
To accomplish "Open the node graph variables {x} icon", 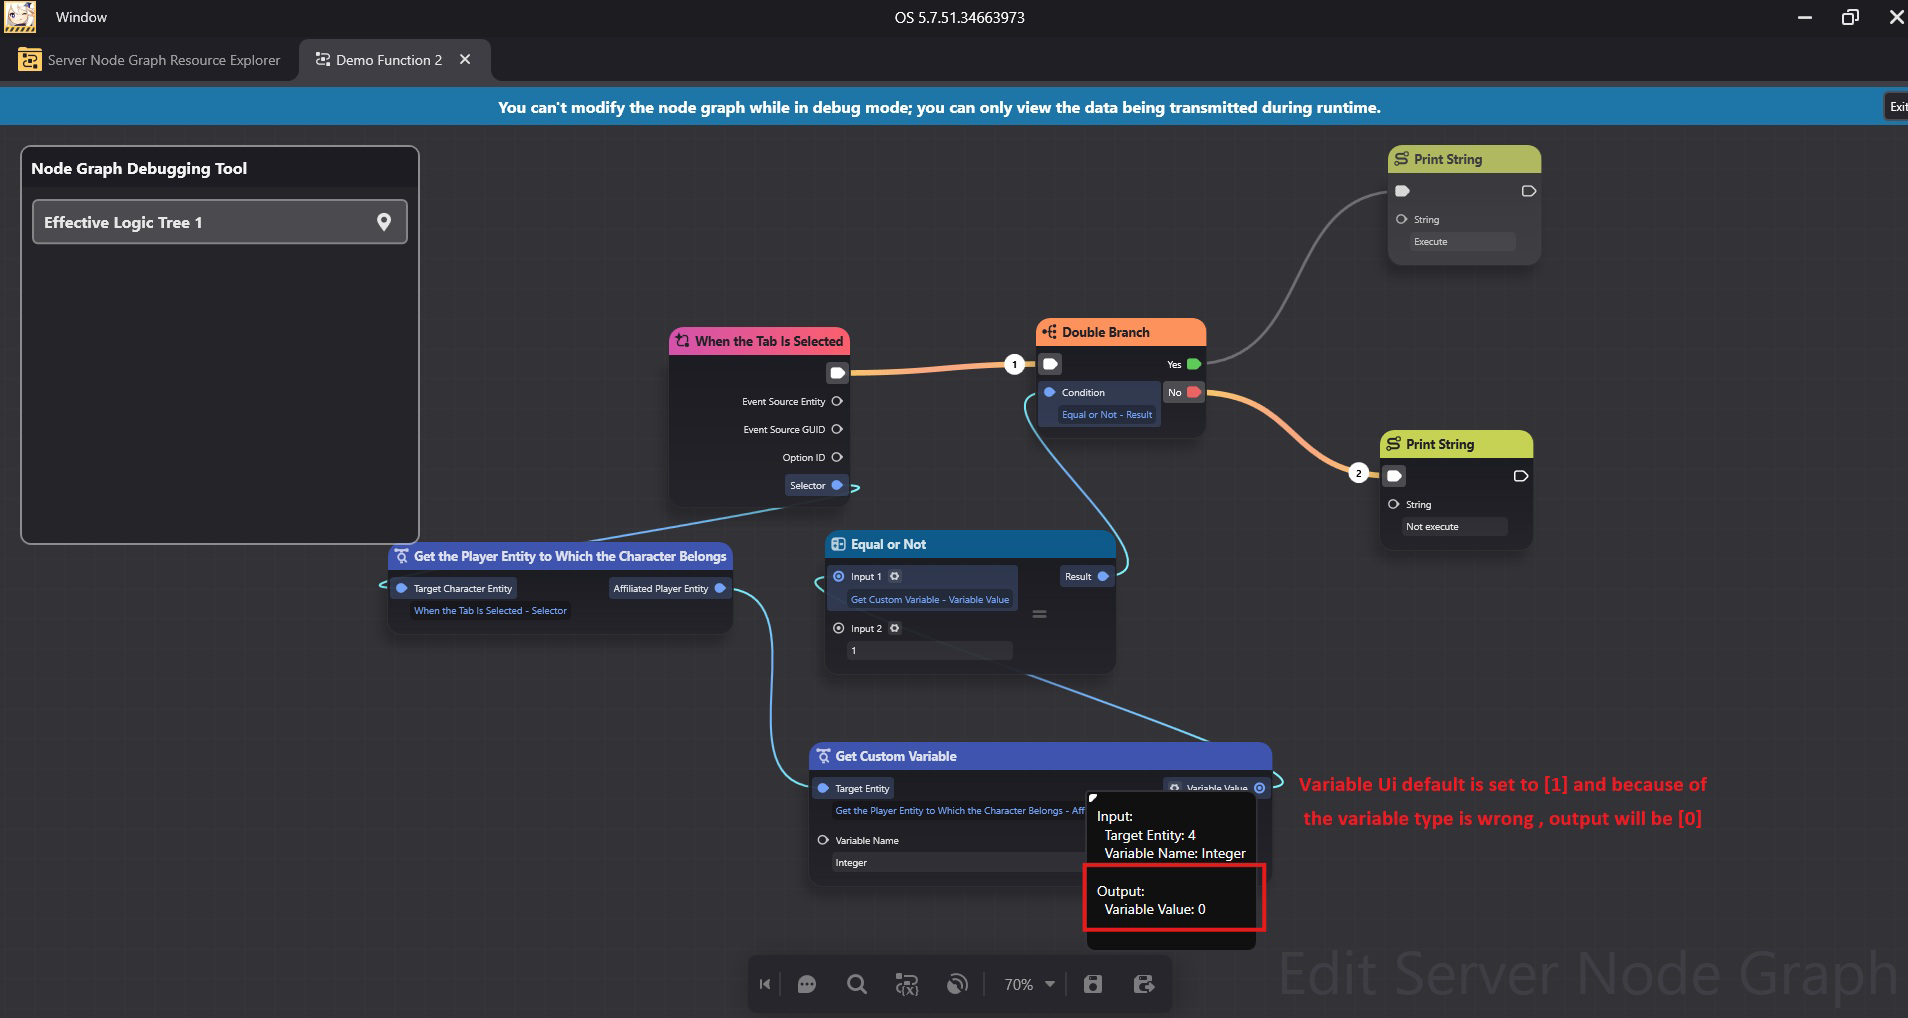I will point(906,985).
